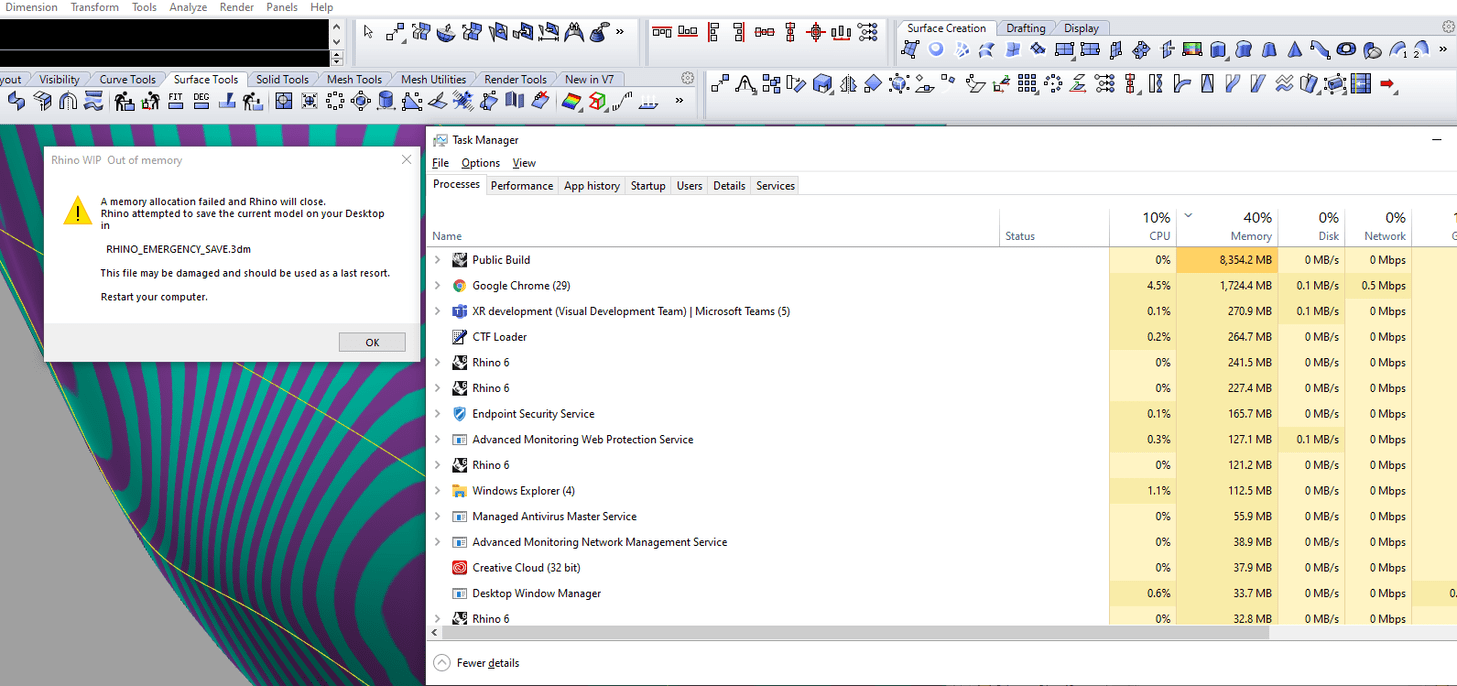Sort processes by the Disk column header
The height and width of the screenshot is (686, 1457).
pyautogui.click(x=1311, y=227)
